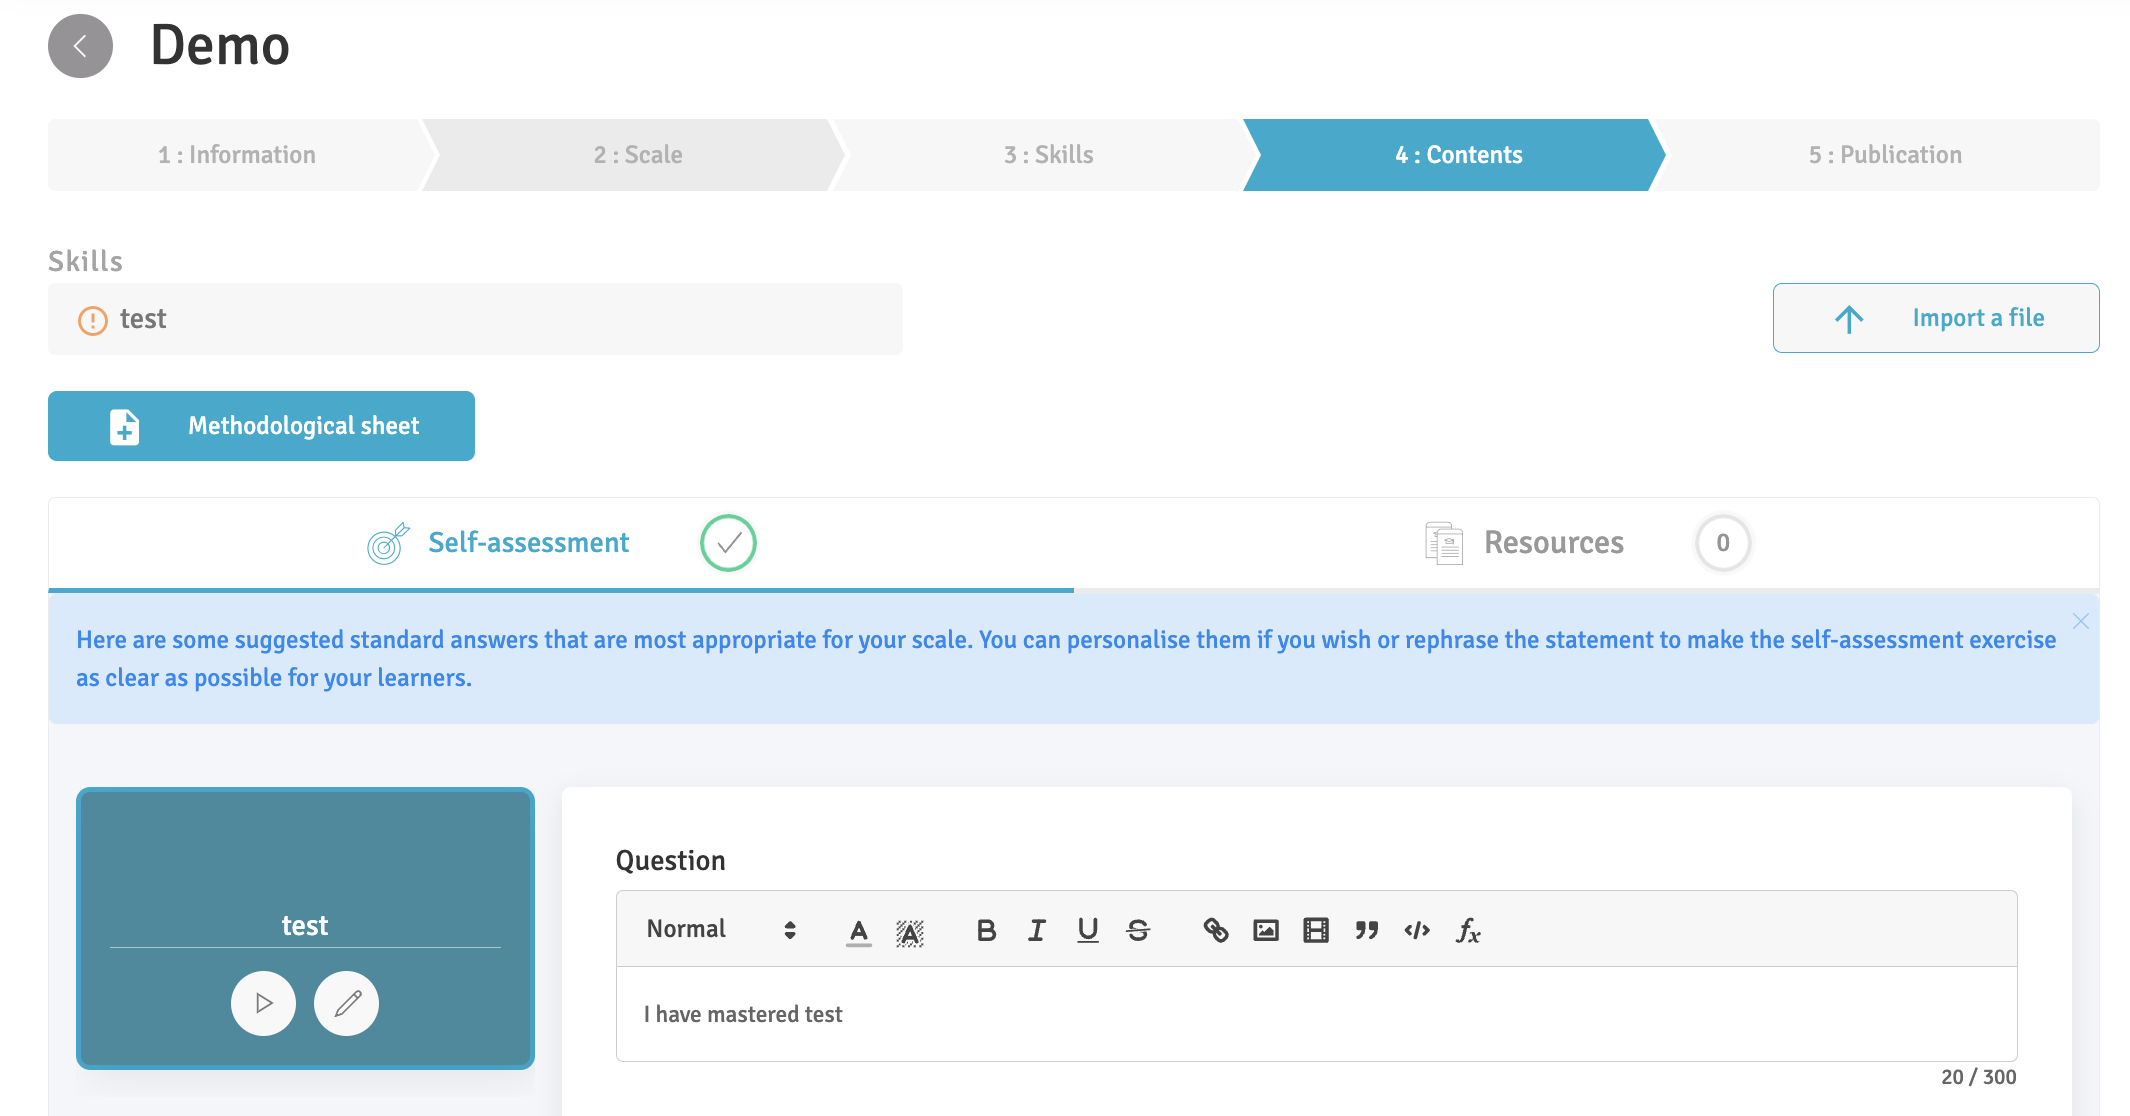Open the text background color picker

coord(909,932)
